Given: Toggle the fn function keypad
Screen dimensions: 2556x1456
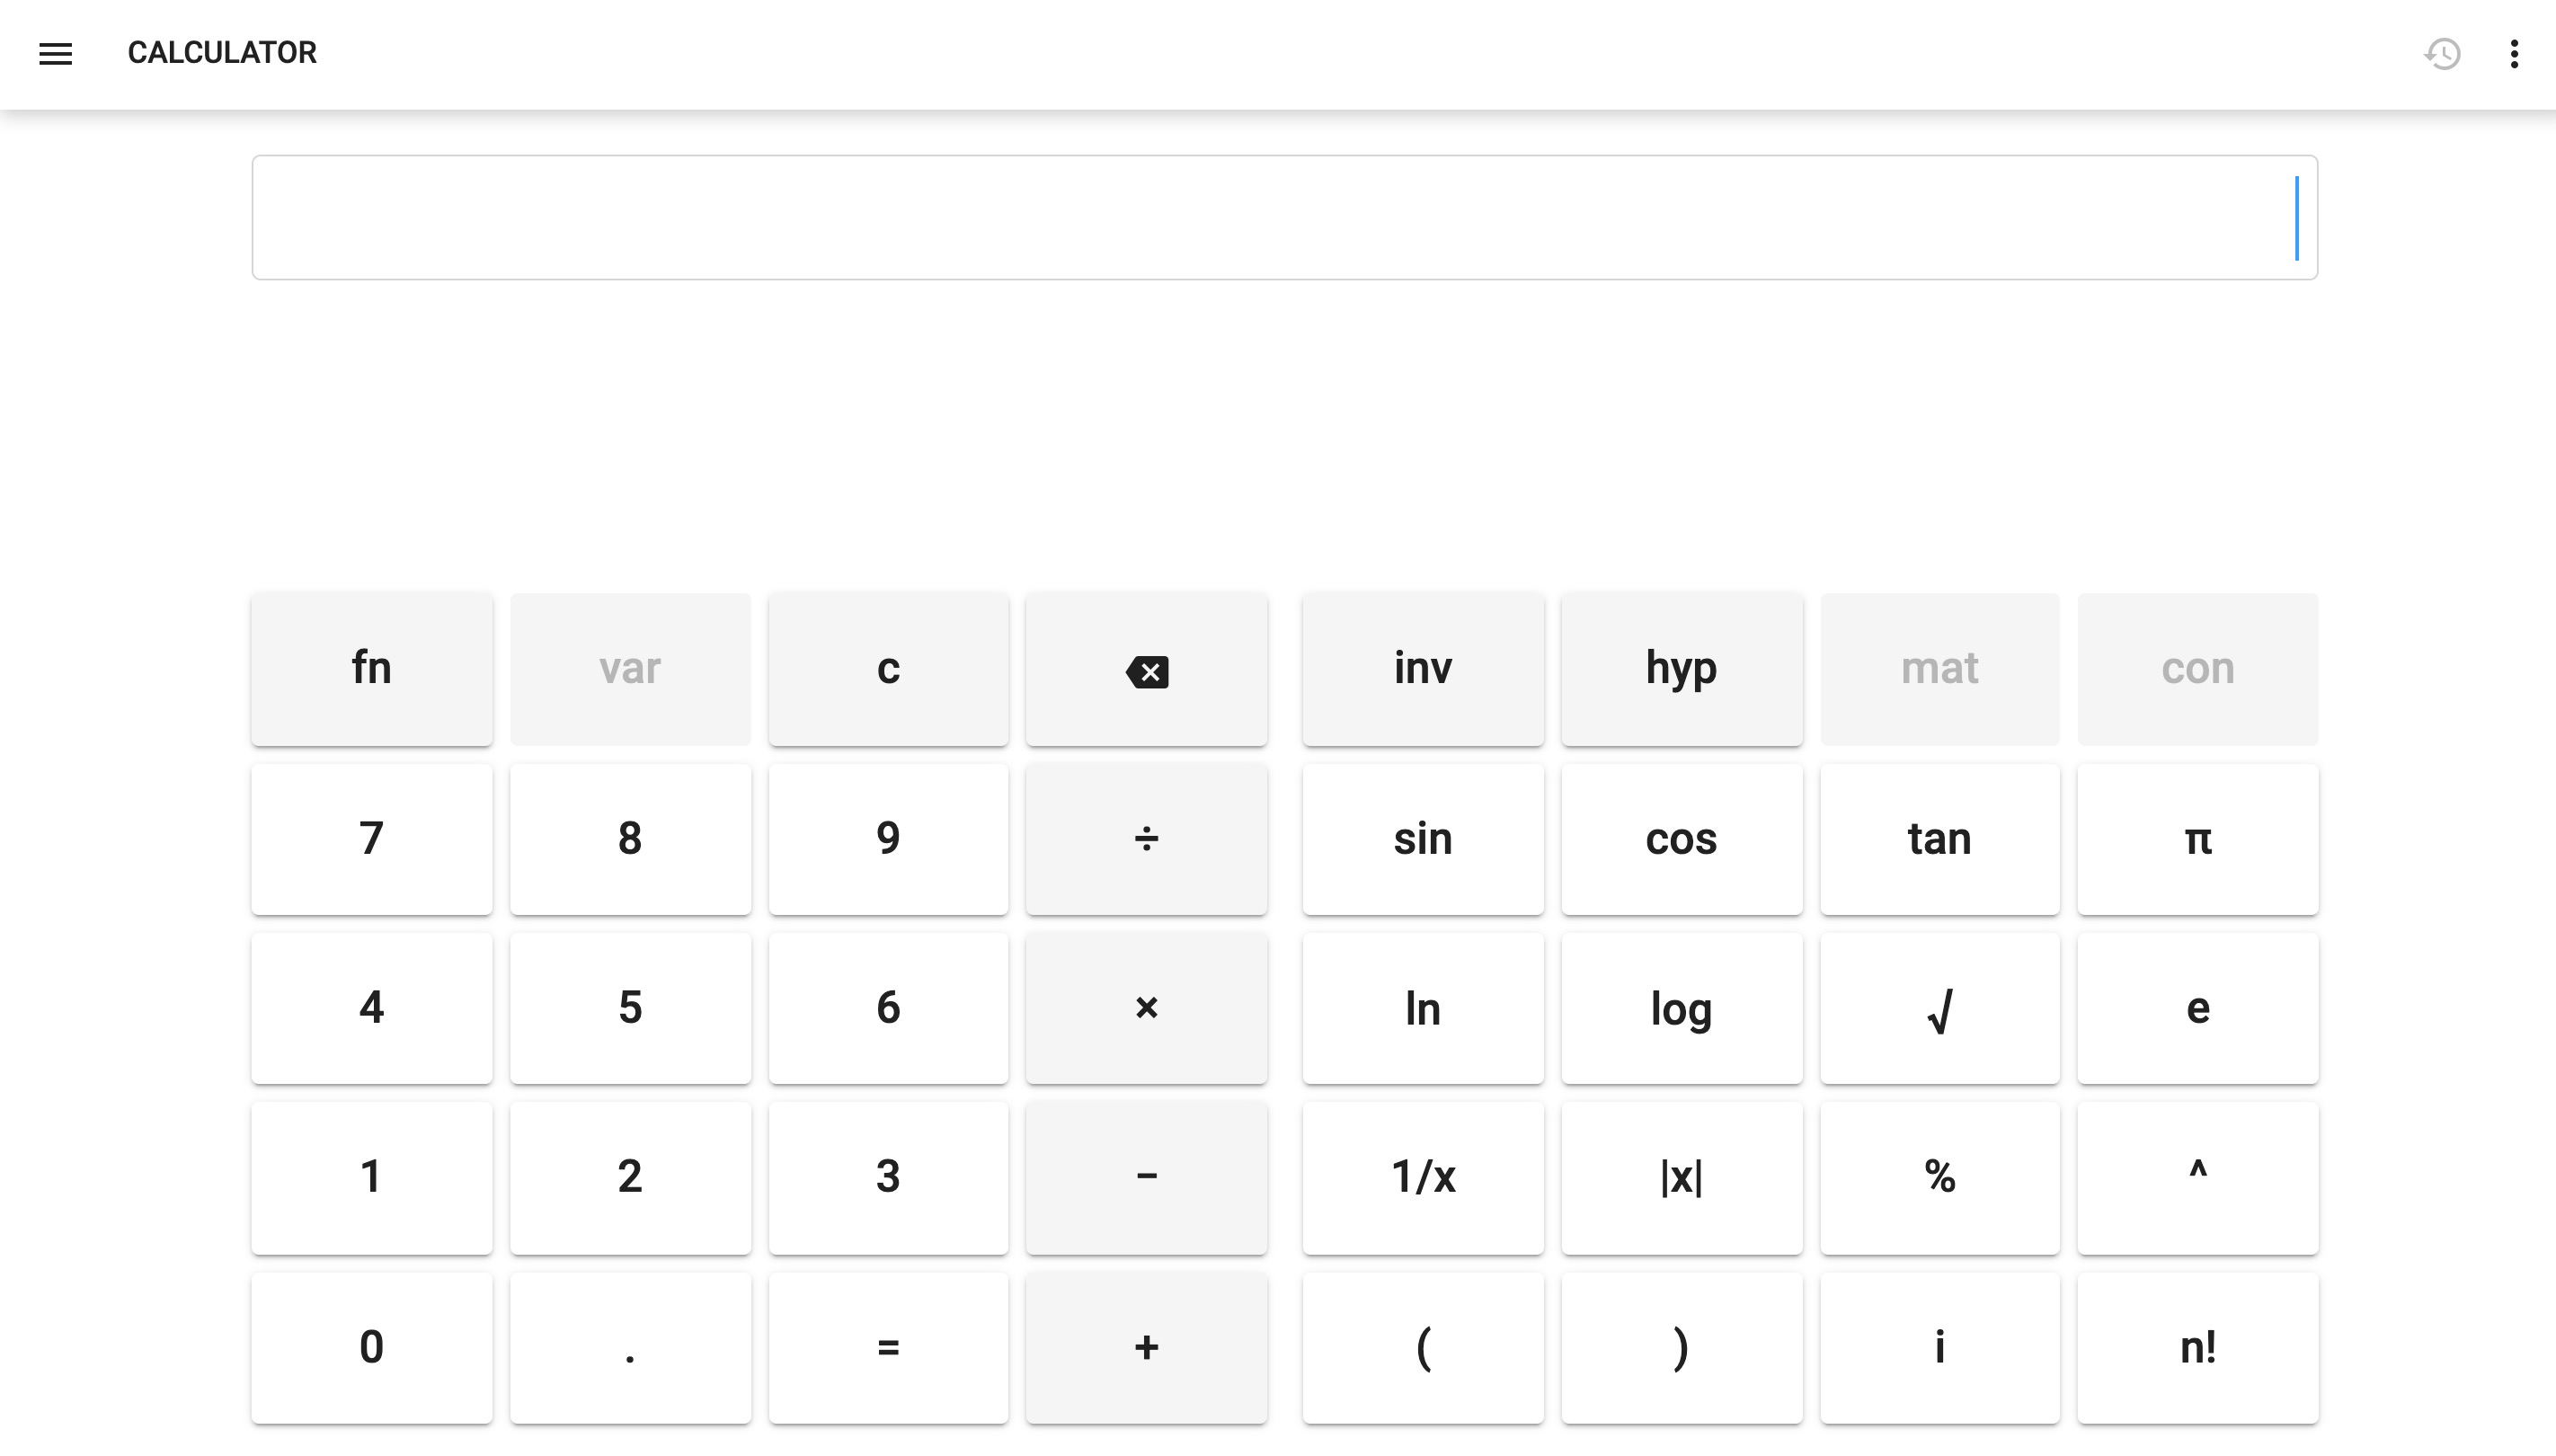Looking at the screenshot, I should click(x=371, y=669).
